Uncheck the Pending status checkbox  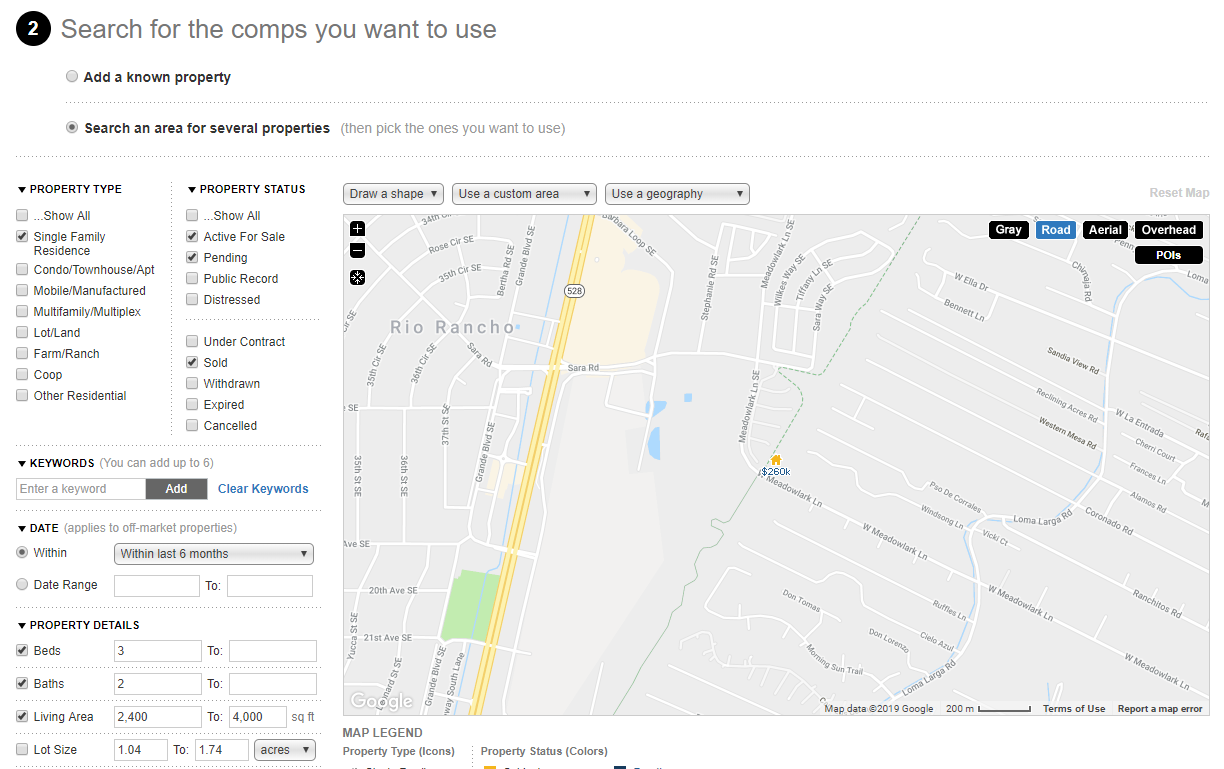(192, 258)
